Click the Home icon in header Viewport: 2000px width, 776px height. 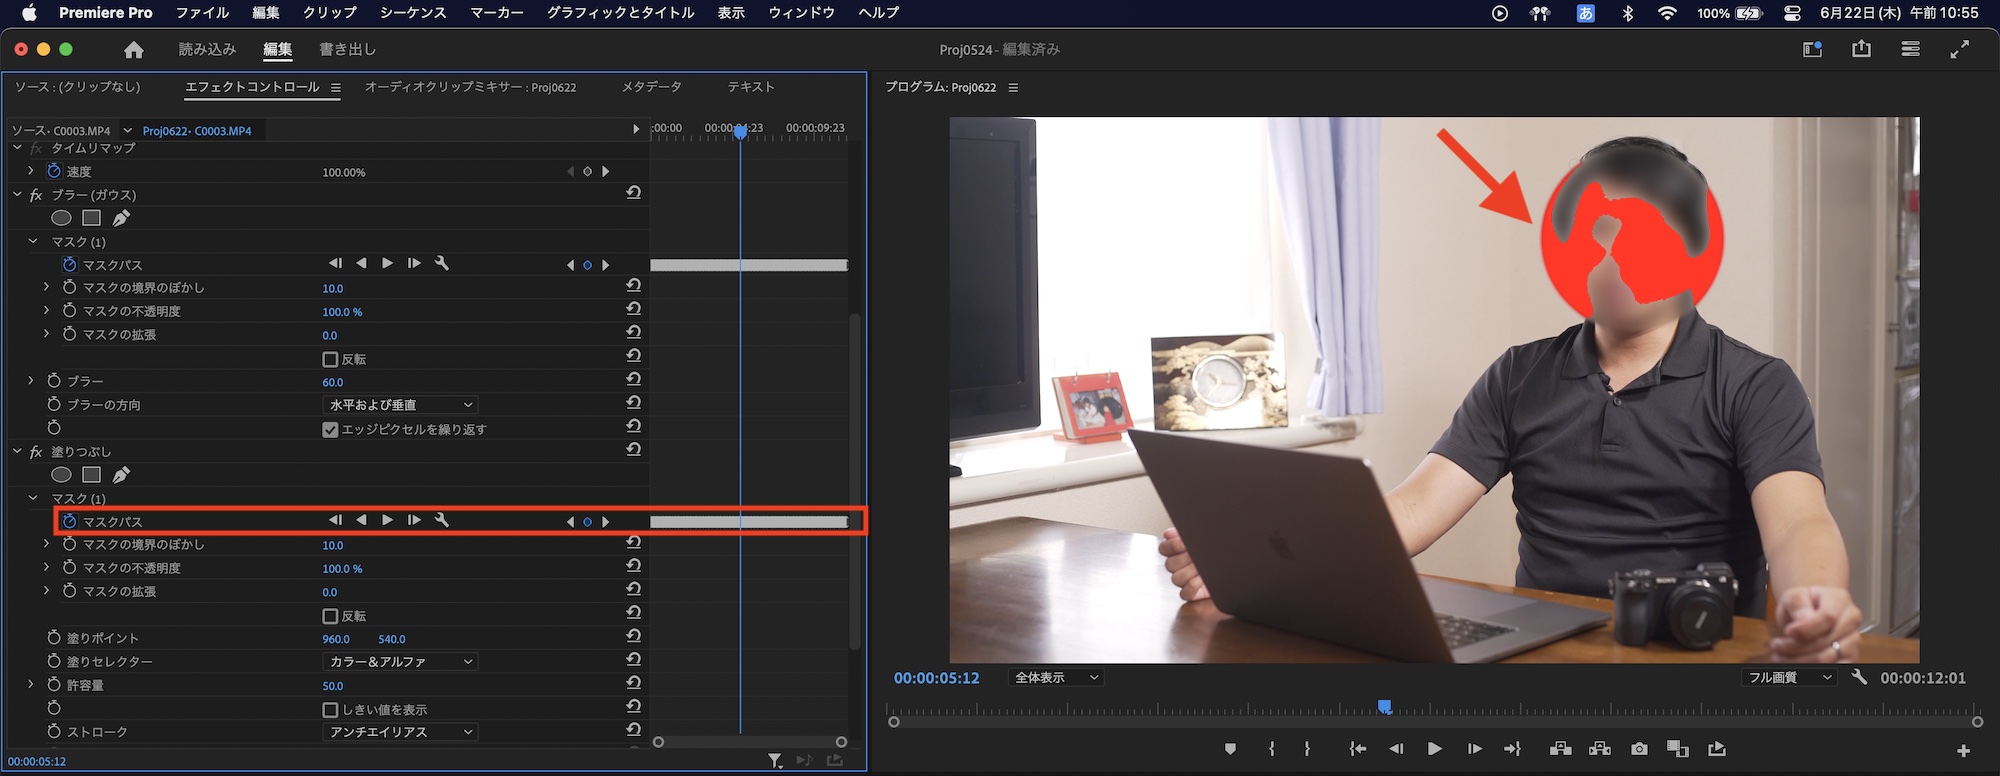click(134, 50)
